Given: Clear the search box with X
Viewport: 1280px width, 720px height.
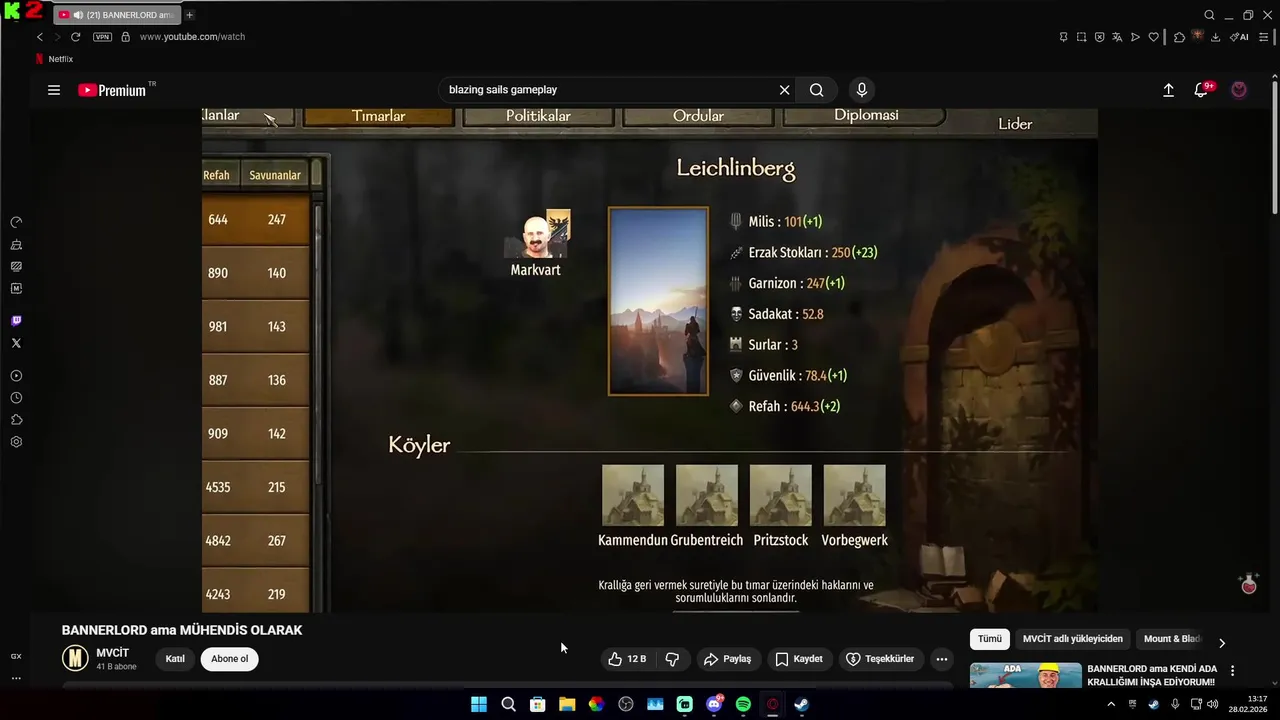Looking at the screenshot, I should point(785,90).
